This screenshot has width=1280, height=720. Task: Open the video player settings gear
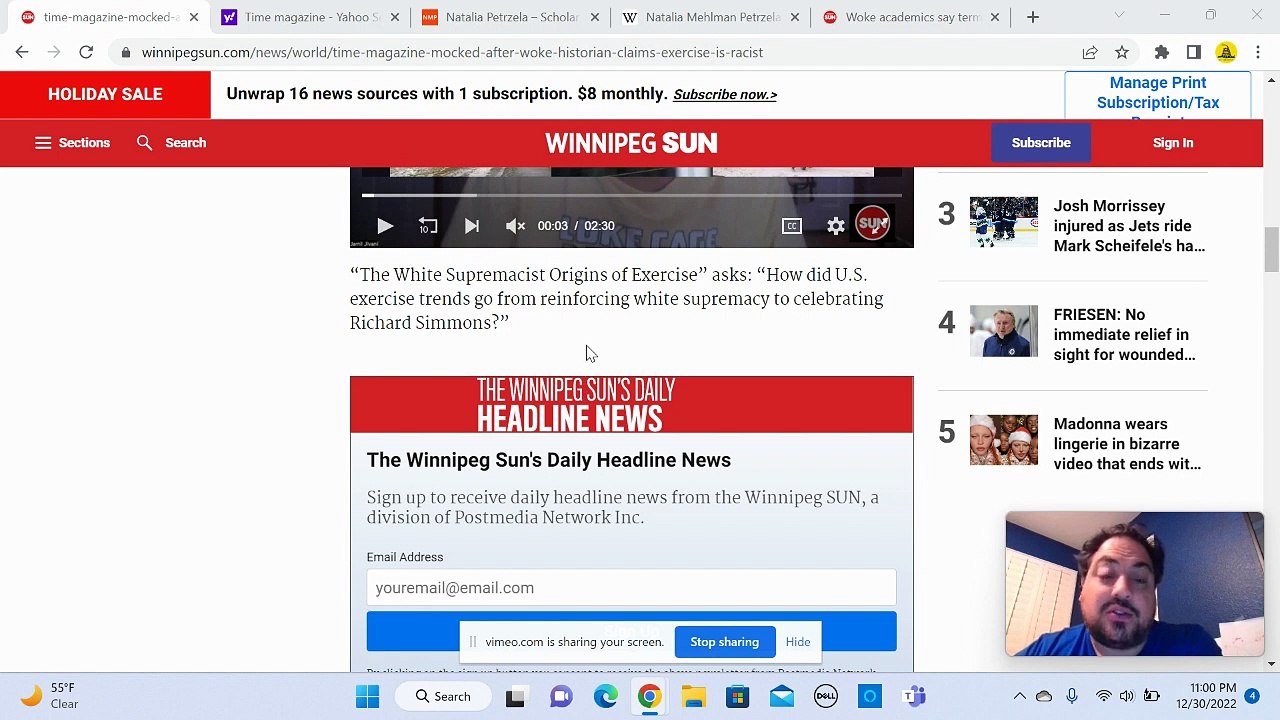pyautogui.click(x=836, y=226)
